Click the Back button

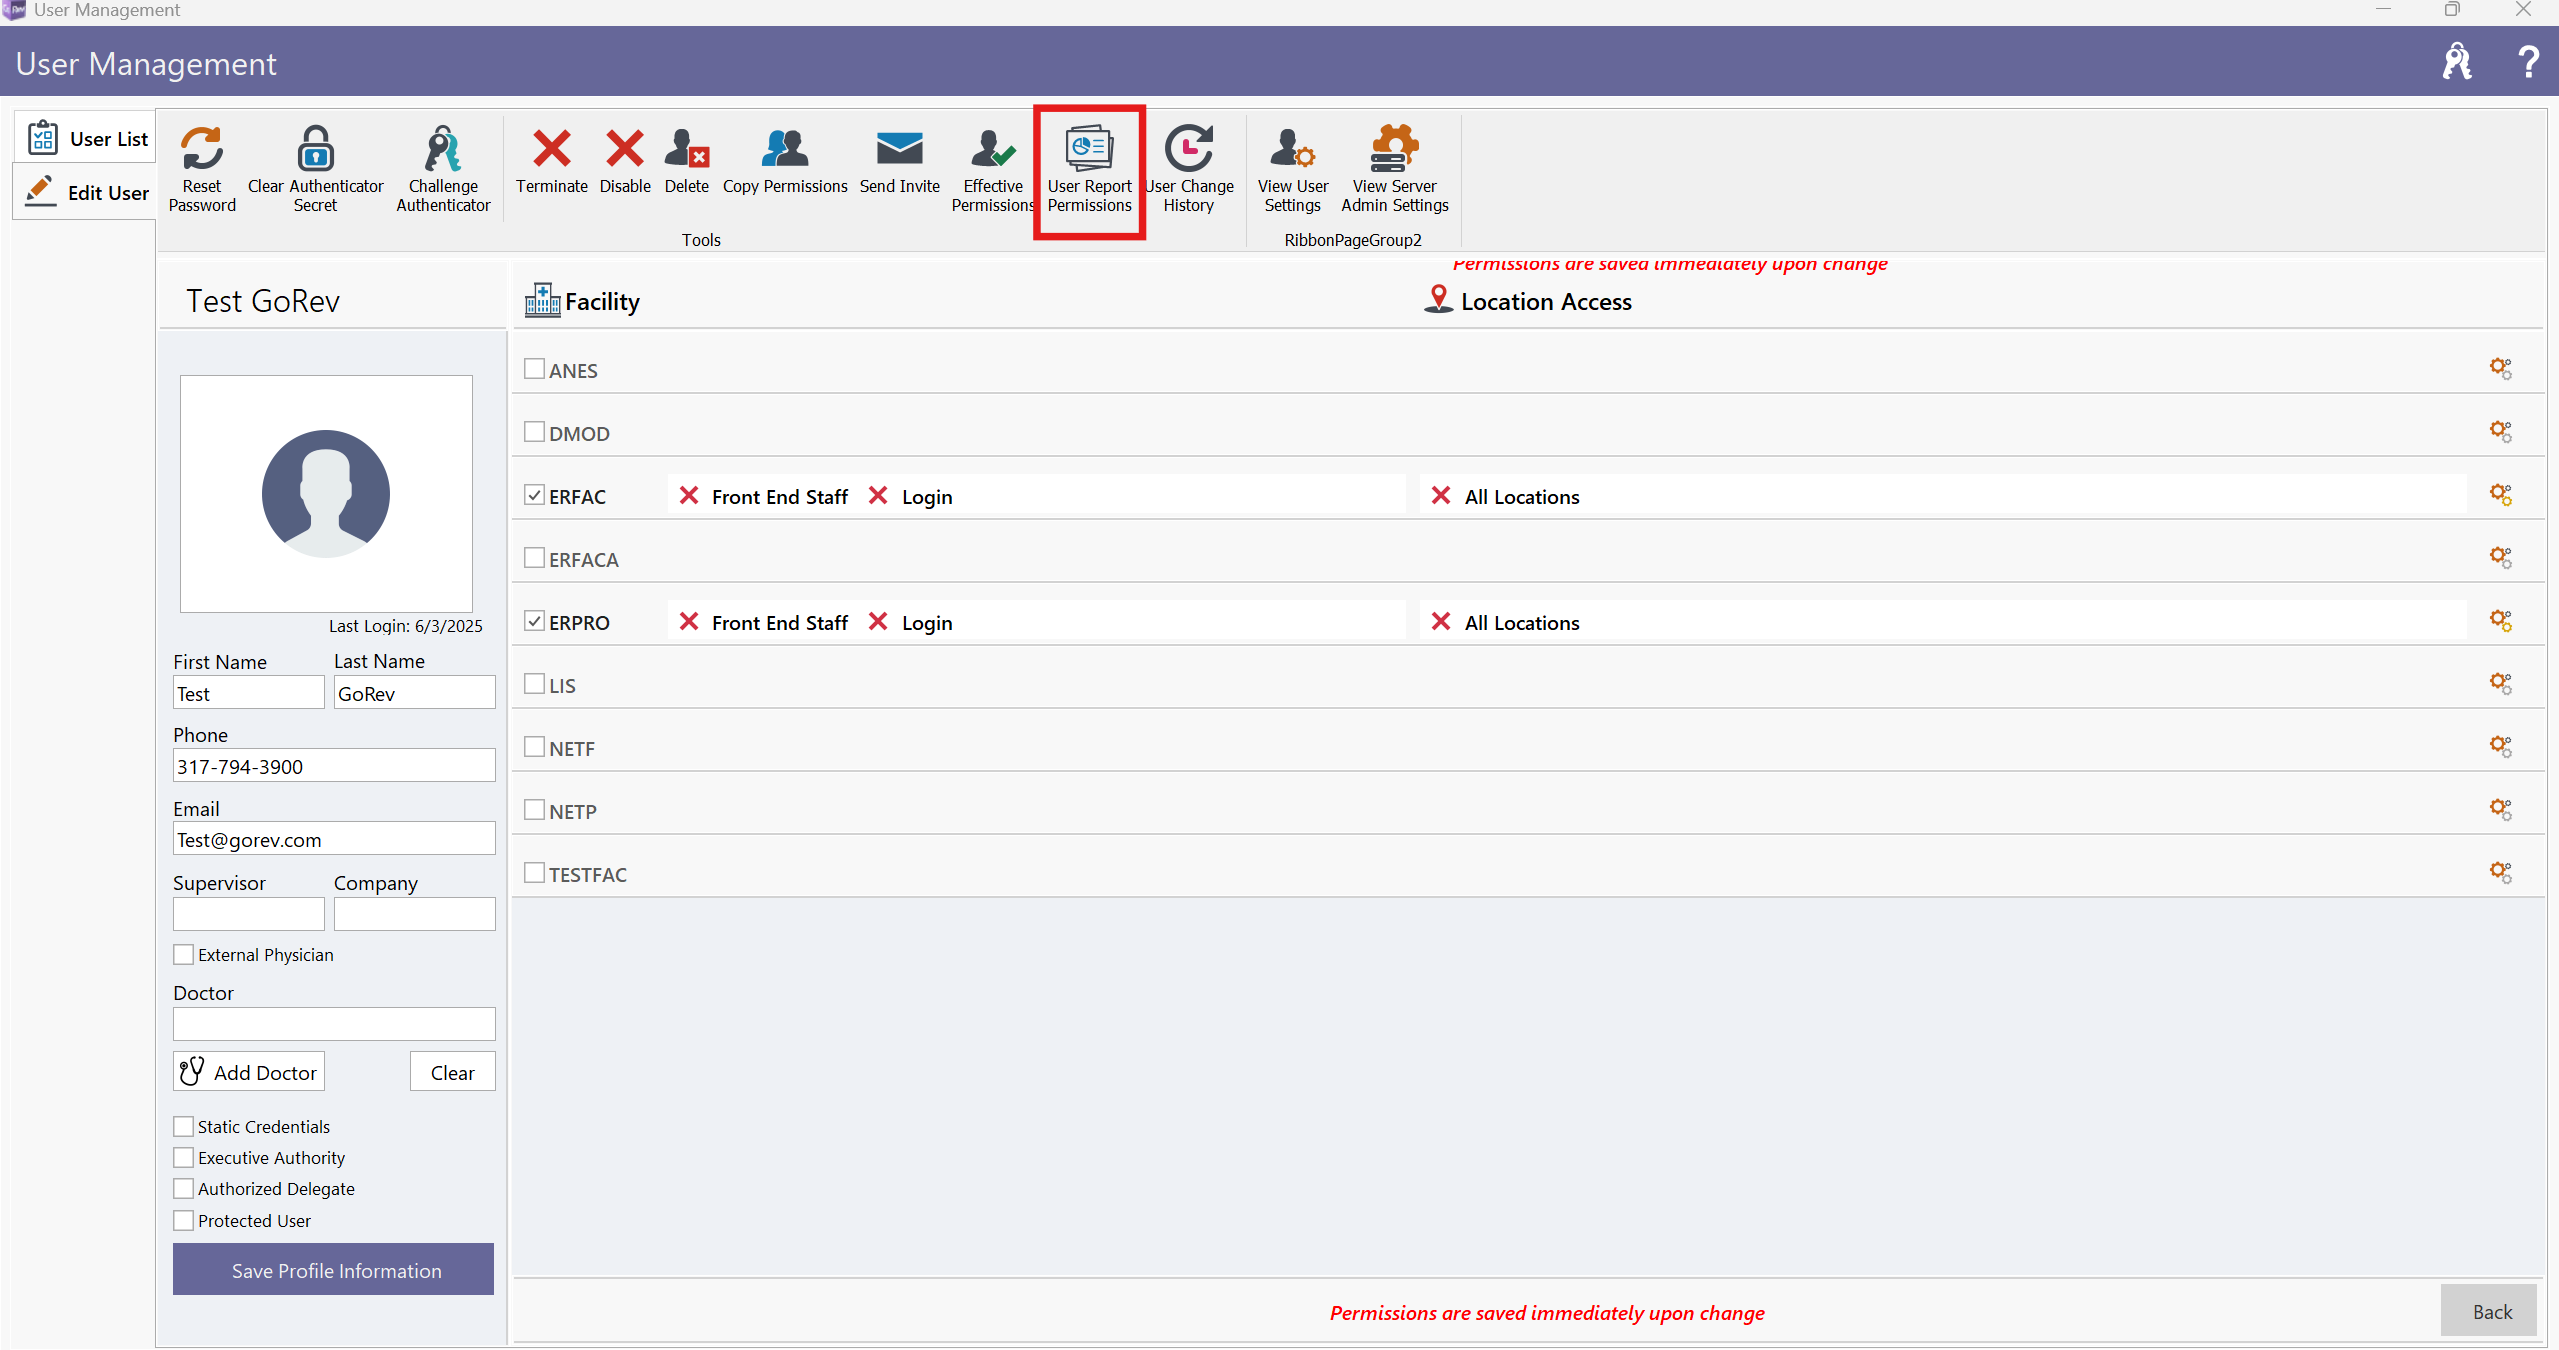pyautogui.click(x=2490, y=1311)
